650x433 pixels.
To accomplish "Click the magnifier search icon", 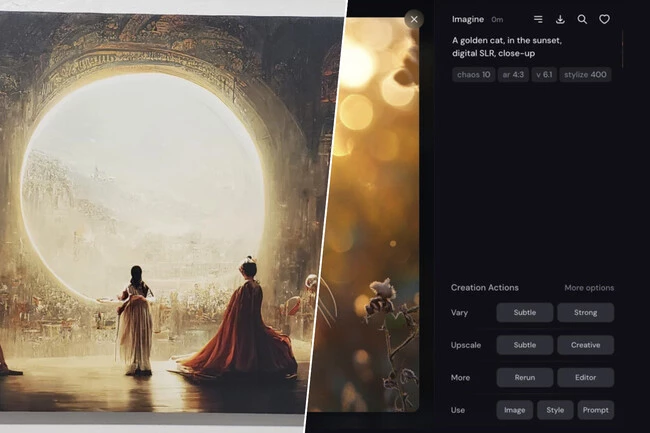I will (x=582, y=19).
